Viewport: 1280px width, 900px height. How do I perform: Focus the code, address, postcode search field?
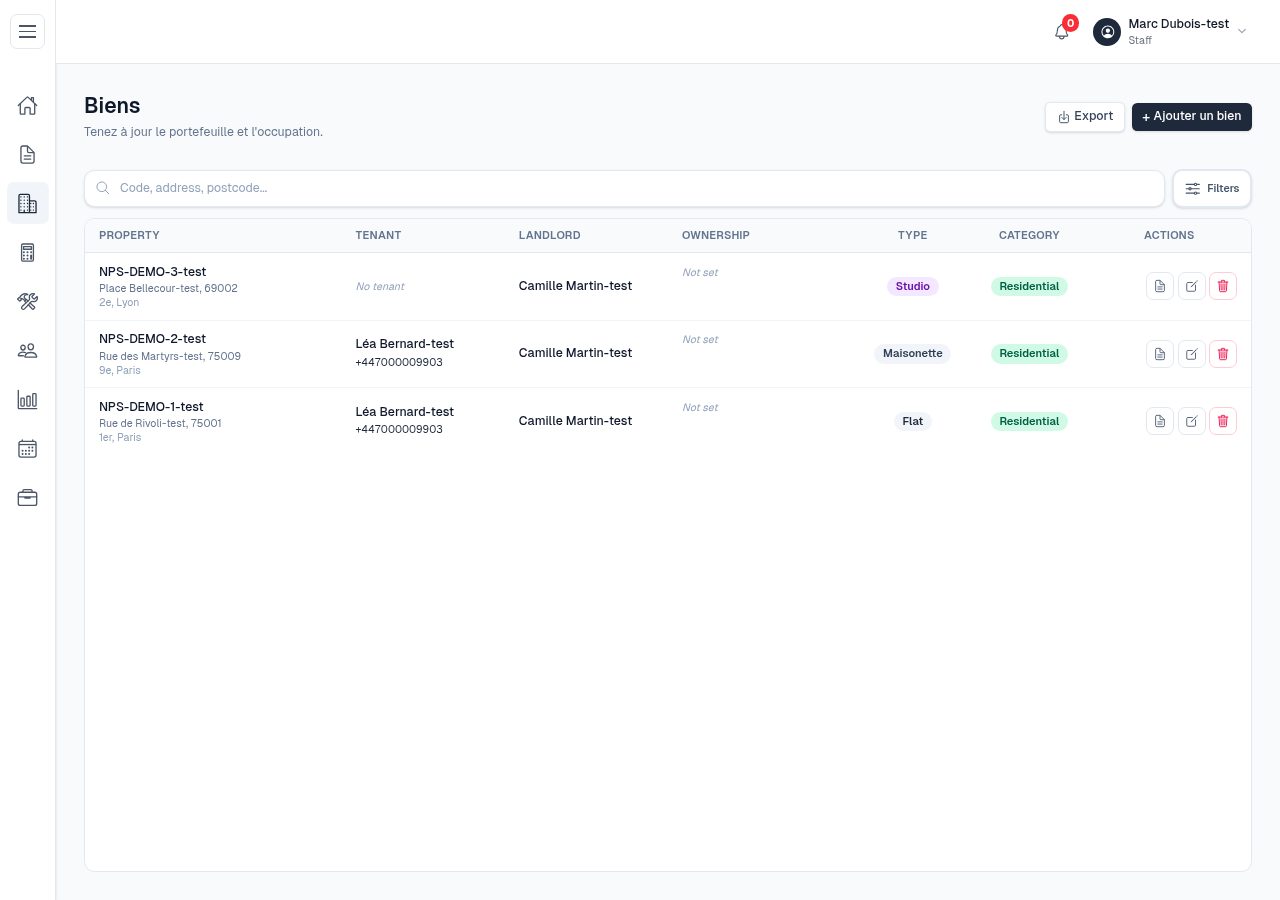point(625,188)
